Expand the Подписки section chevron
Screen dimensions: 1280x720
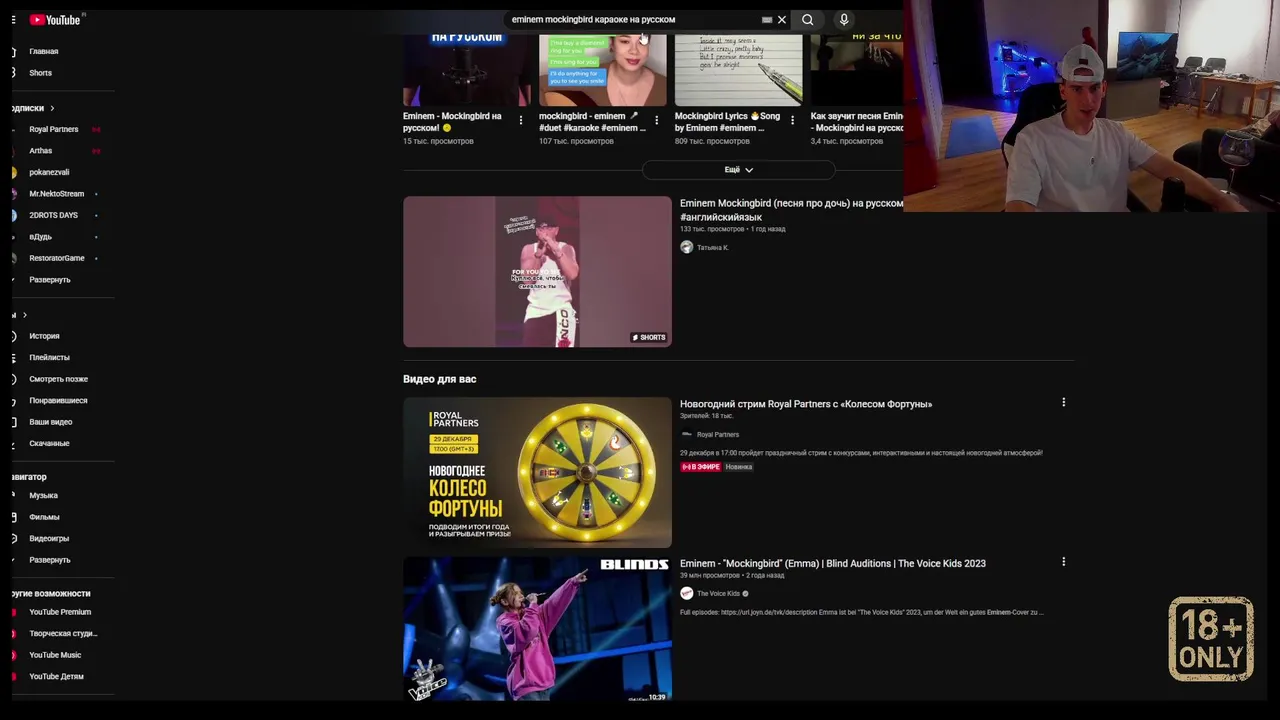(x=52, y=108)
